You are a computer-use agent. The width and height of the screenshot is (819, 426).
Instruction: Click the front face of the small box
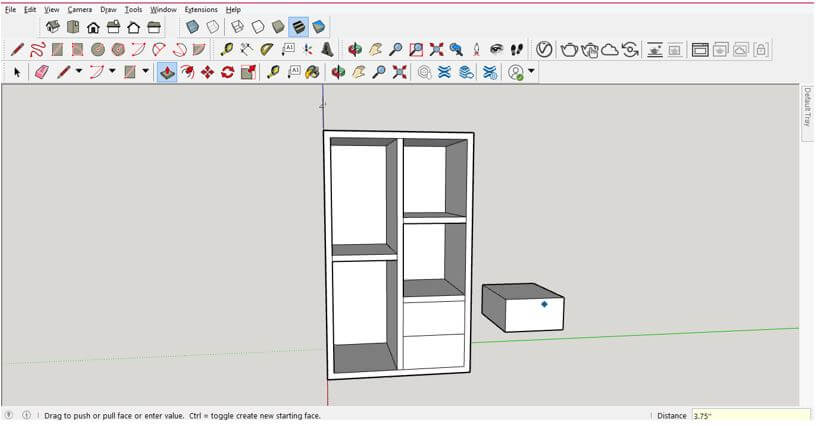535,314
